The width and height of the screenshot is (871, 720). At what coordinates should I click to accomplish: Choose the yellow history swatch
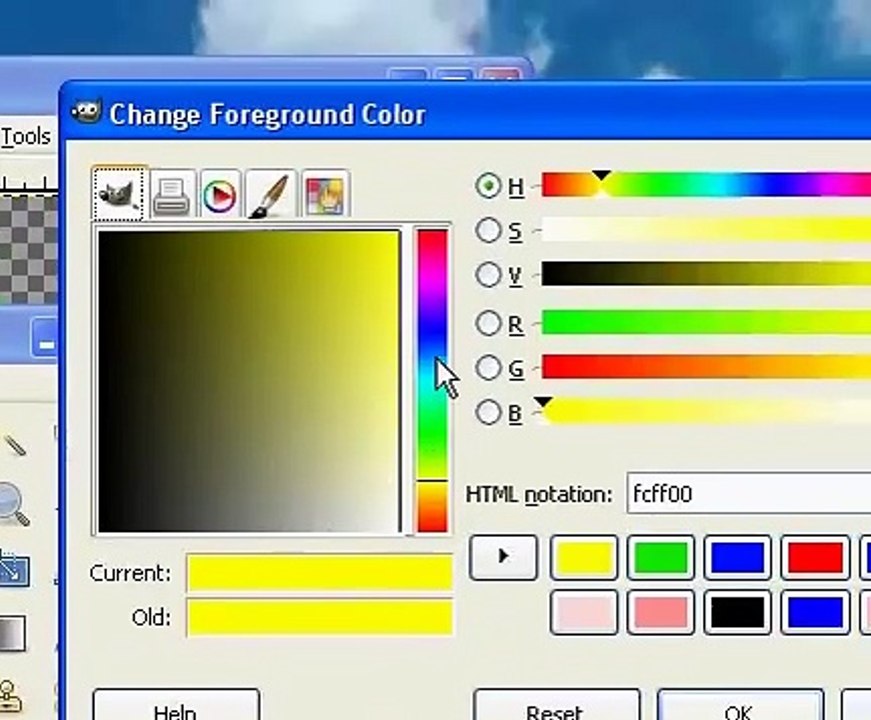pos(584,557)
